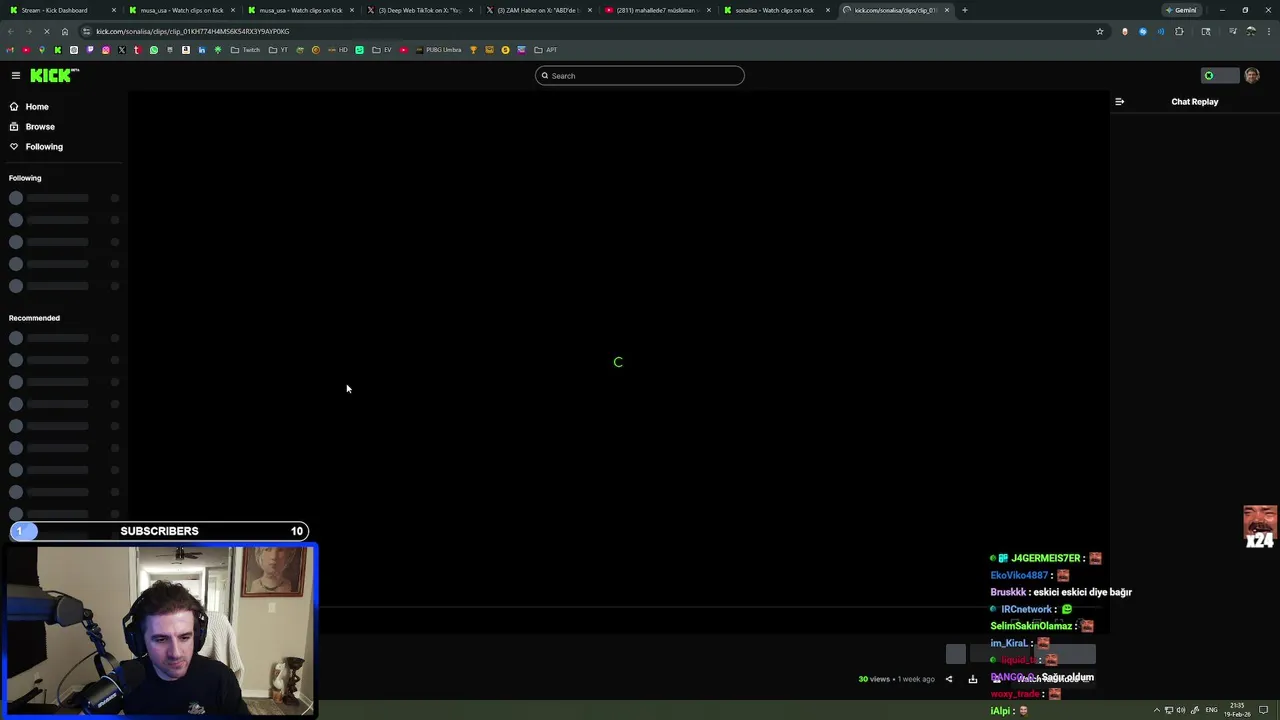
Task: Open the YT bookmarks folder
Action: (278, 50)
